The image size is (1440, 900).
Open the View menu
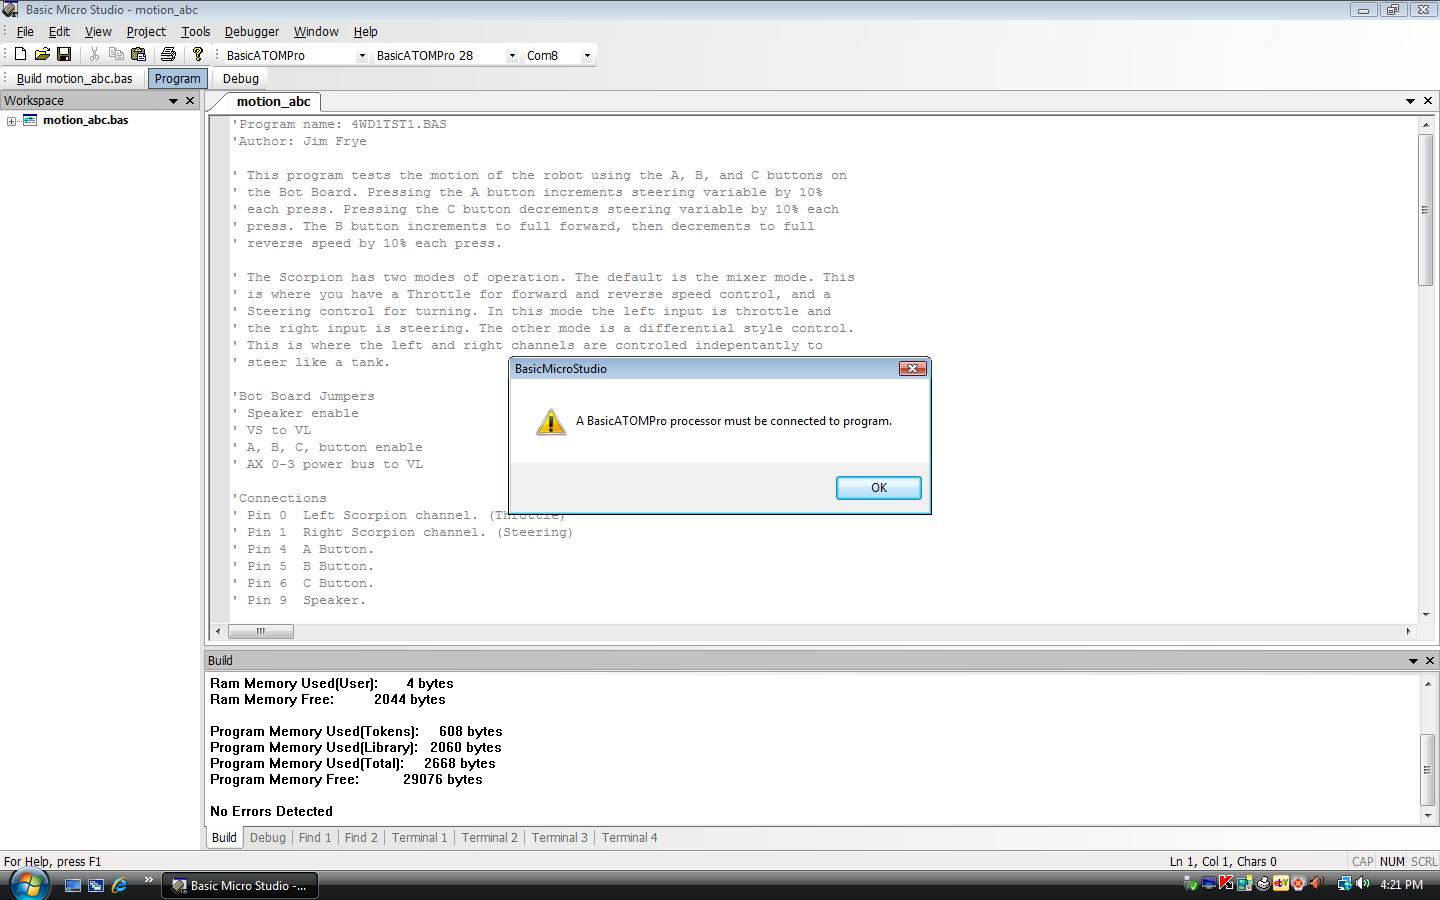98,32
